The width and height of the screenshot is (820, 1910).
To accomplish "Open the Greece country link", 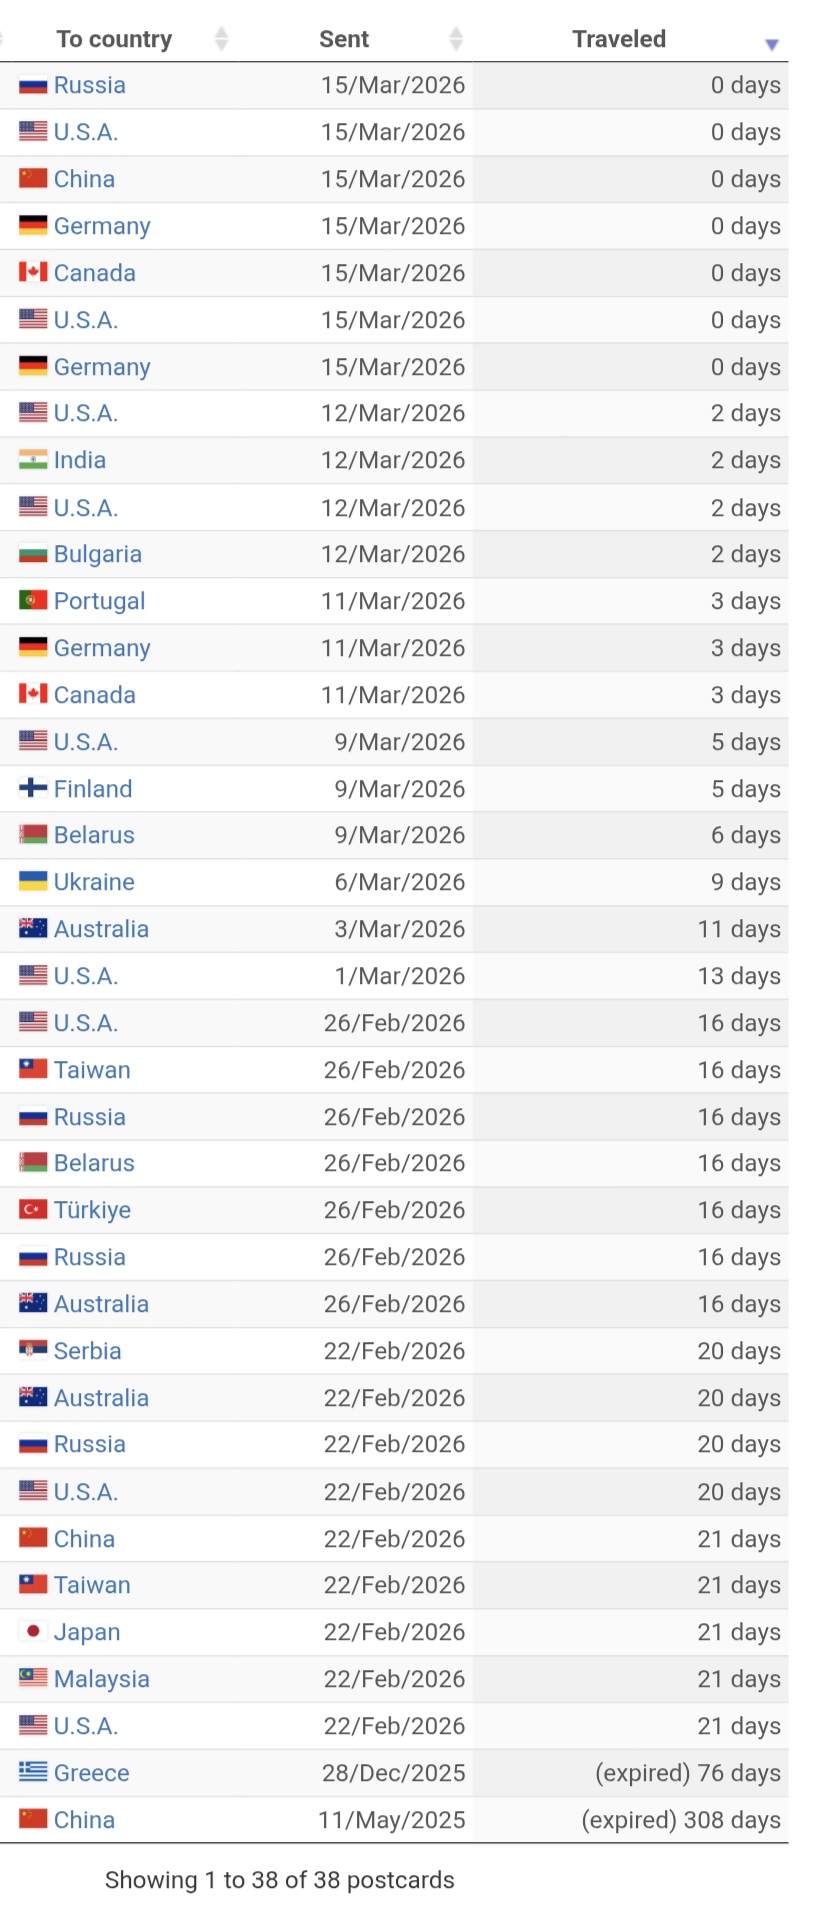I will pyautogui.click(x=92, y=1773).
